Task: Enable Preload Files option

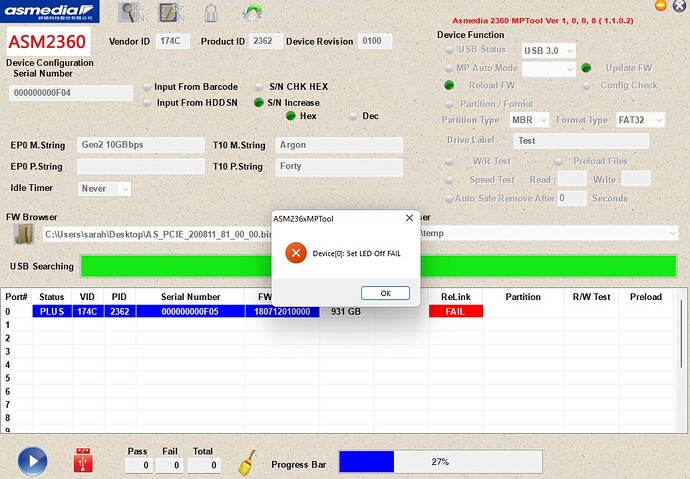Action: pos(558,161)
